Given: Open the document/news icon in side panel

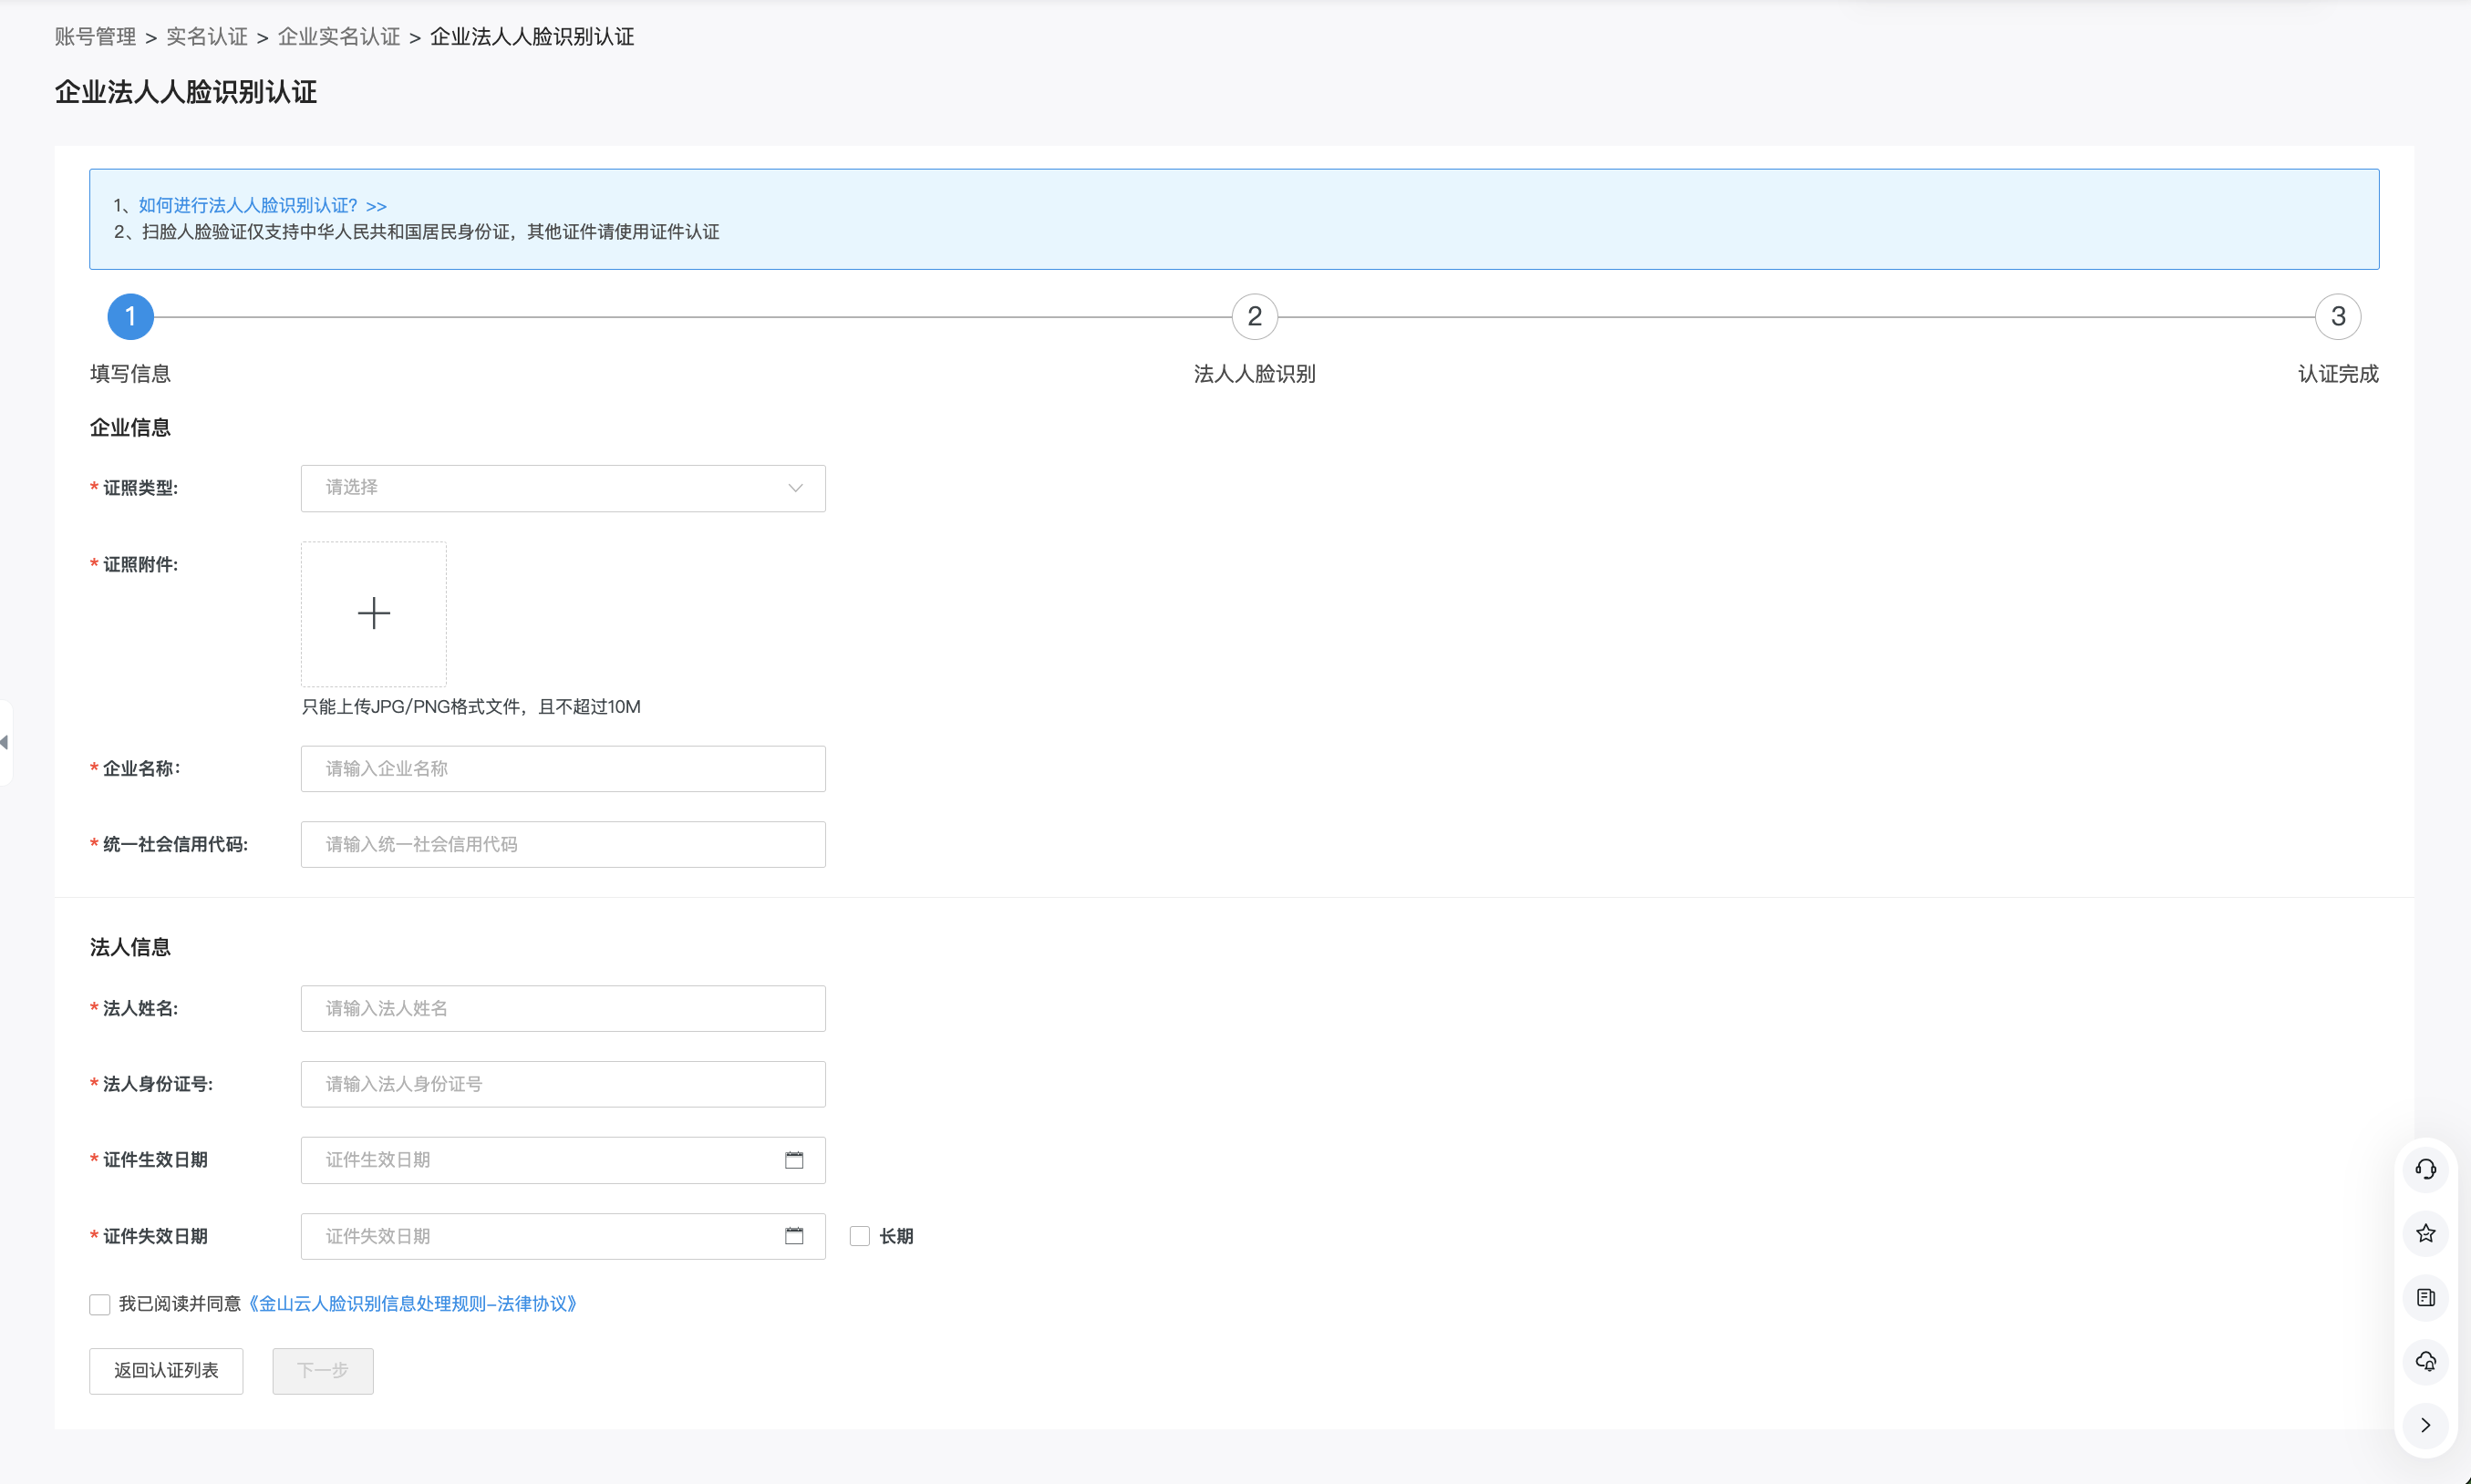Looking at the screenshot, I should [x=2425, y=1297].
